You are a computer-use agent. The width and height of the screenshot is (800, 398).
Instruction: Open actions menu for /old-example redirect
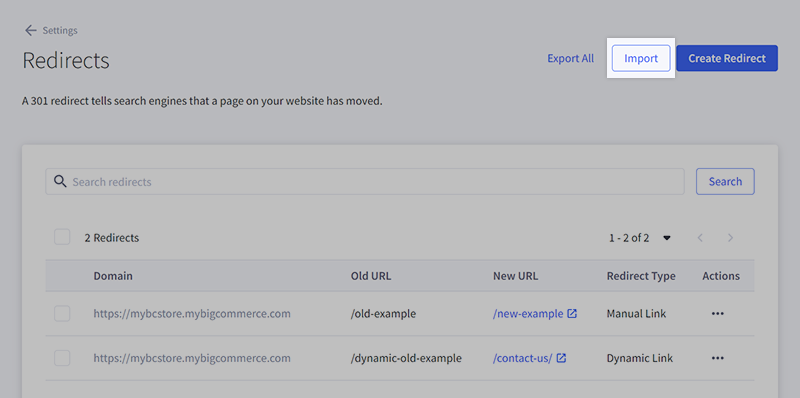coord(717,313)
